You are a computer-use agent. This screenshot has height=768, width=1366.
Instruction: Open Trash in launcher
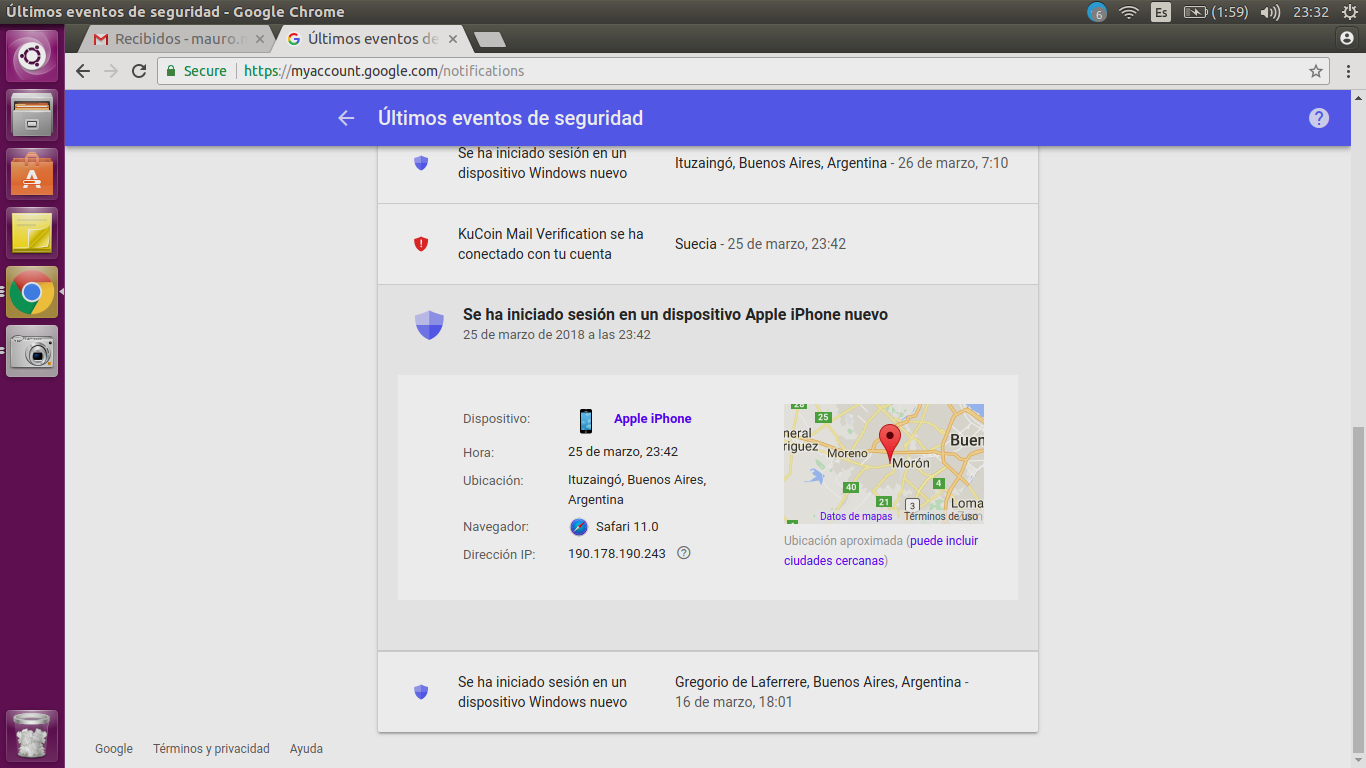32,736
